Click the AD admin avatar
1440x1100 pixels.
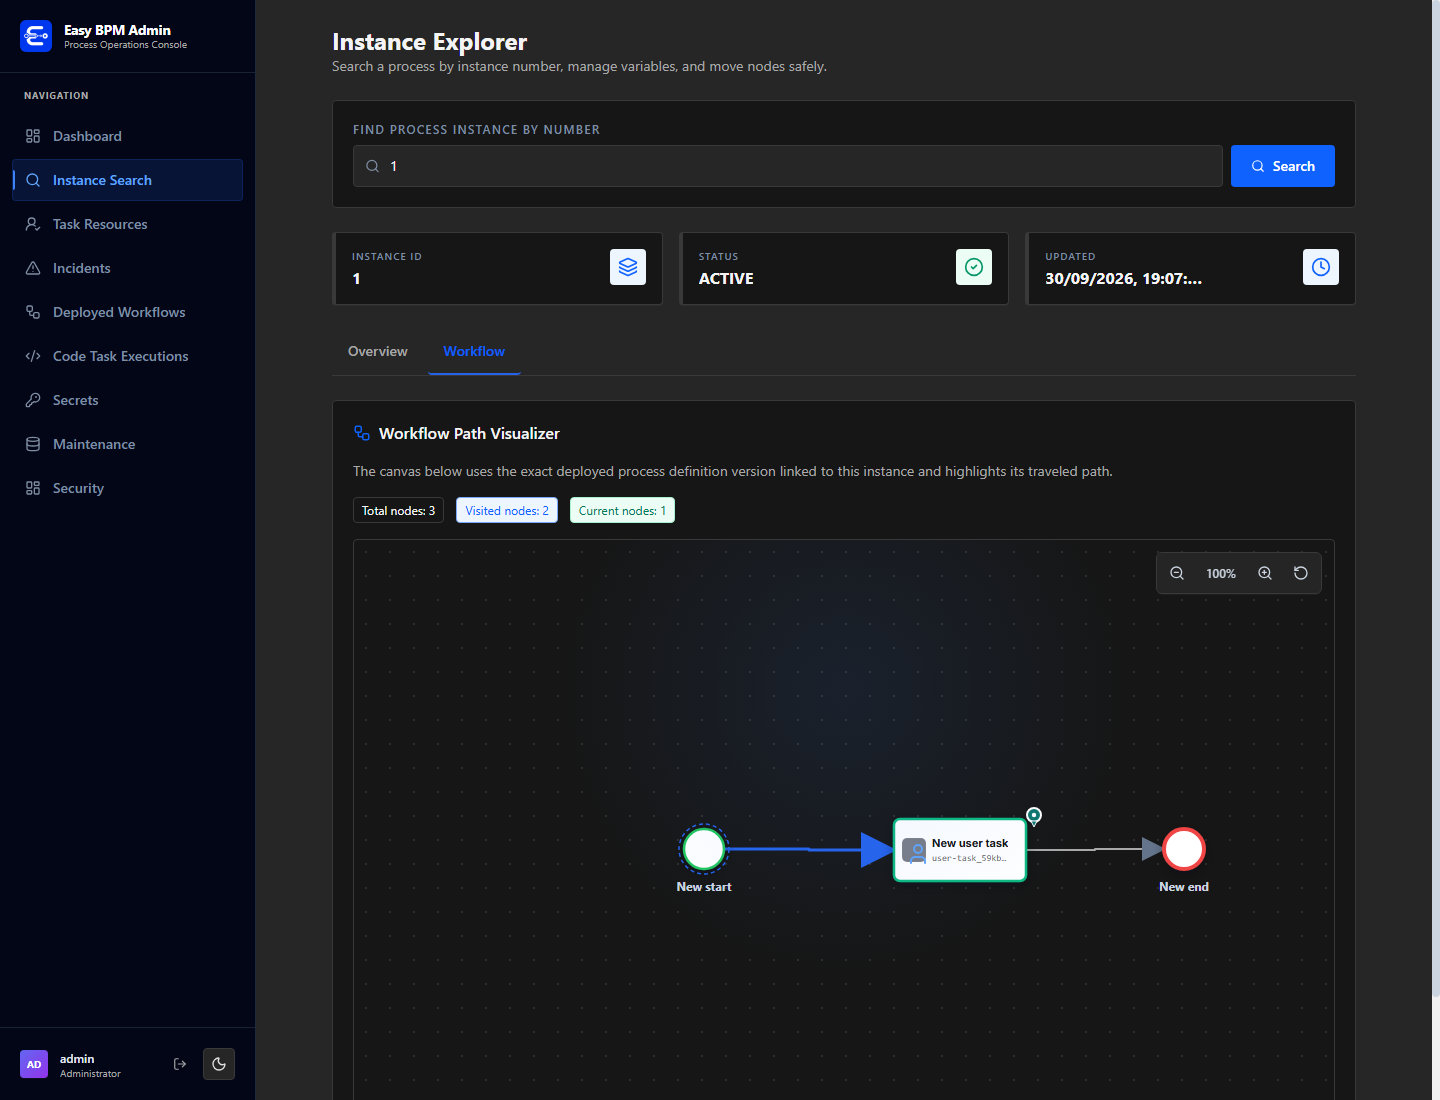(x=34, y=1064)
